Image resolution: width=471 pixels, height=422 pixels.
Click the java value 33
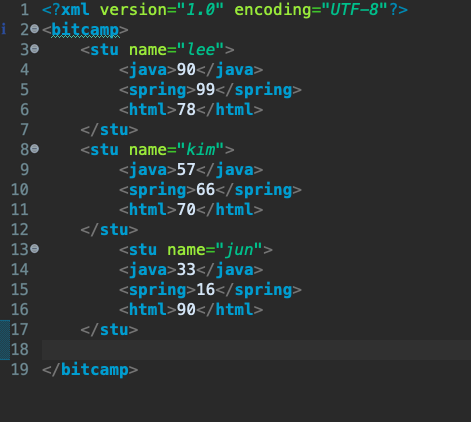click(186, 270)
